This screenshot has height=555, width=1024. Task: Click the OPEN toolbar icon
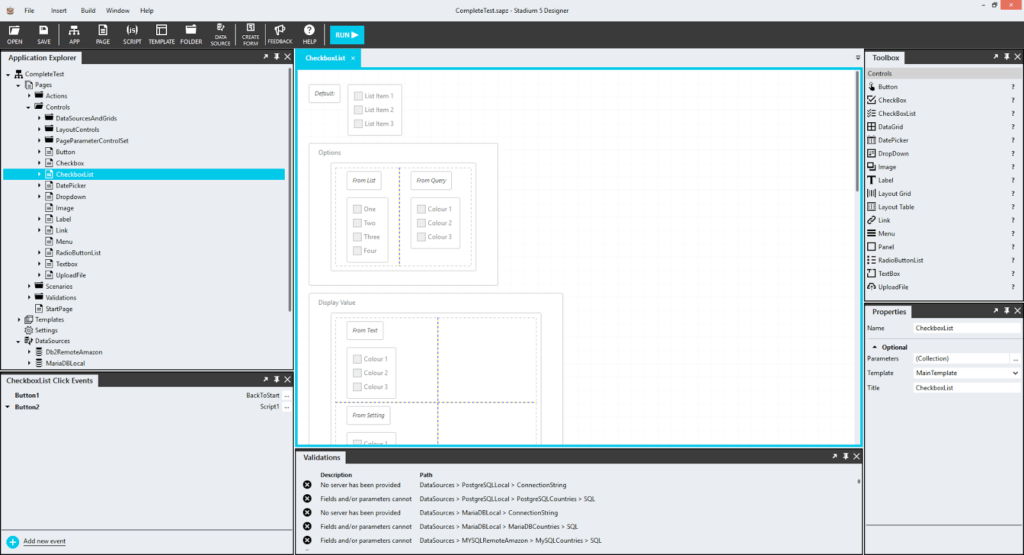(x=14, y=35)
